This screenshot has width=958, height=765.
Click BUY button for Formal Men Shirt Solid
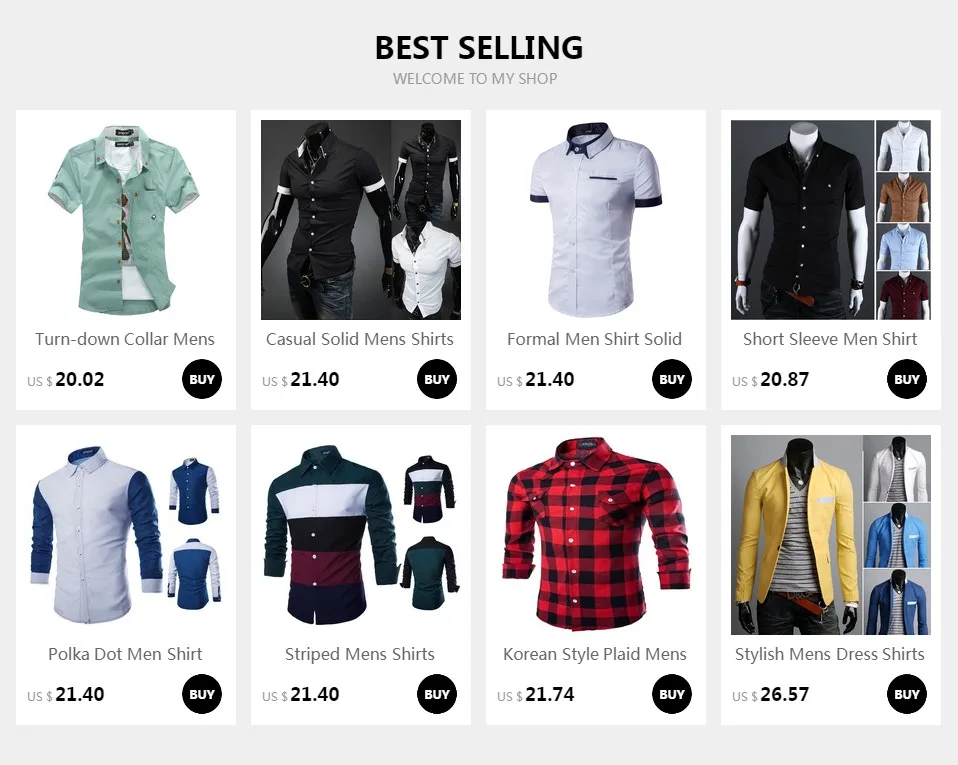click(x=671, y=379)
